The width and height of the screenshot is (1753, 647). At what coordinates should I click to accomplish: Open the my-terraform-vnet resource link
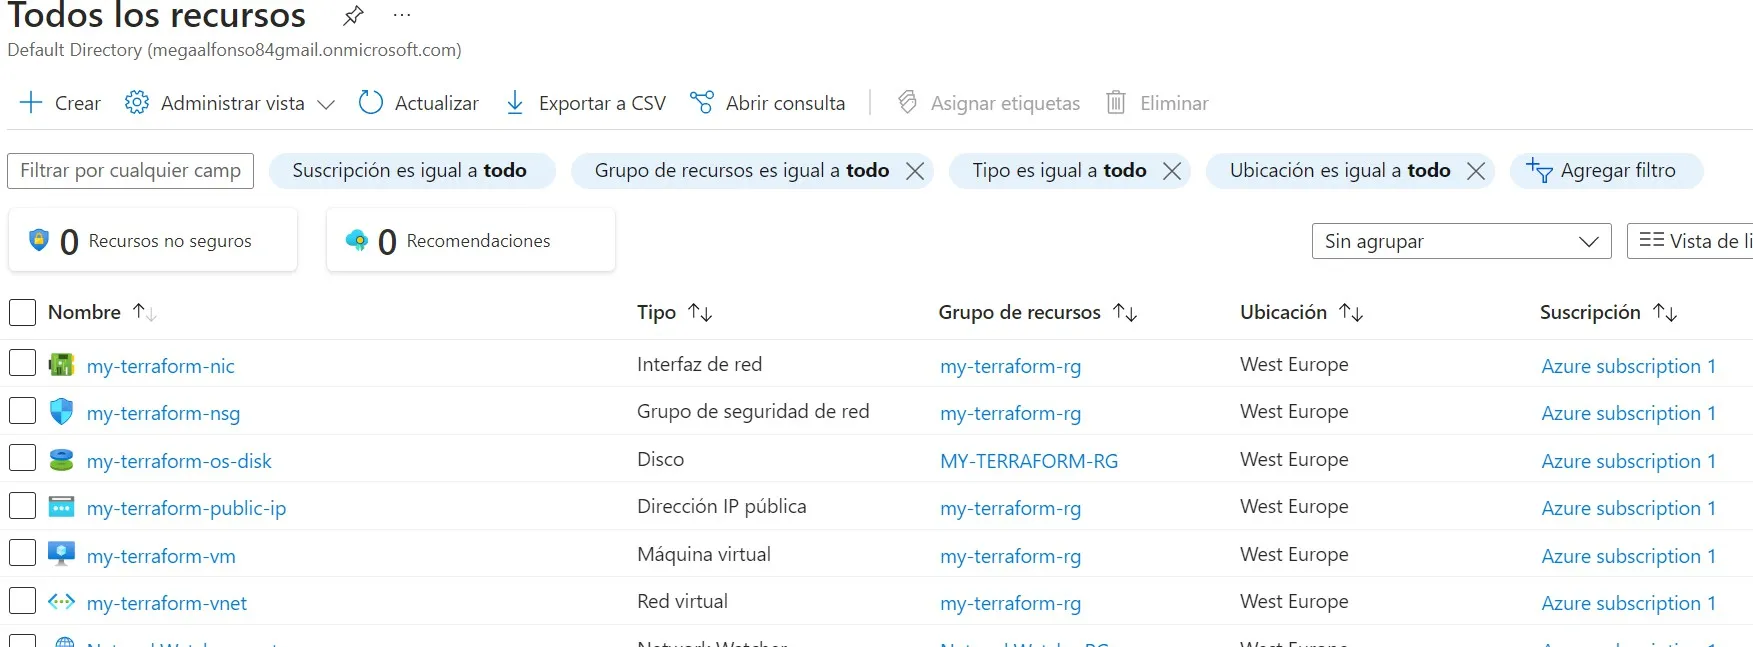coord(167,603)
